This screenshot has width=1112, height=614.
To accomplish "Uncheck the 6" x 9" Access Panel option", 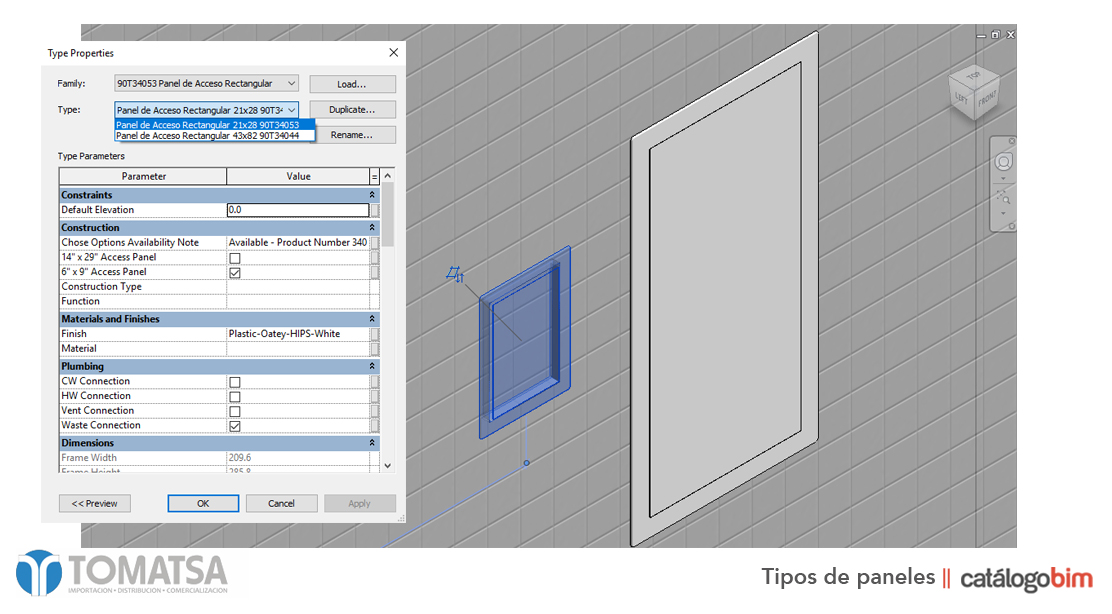I will 235,272.
